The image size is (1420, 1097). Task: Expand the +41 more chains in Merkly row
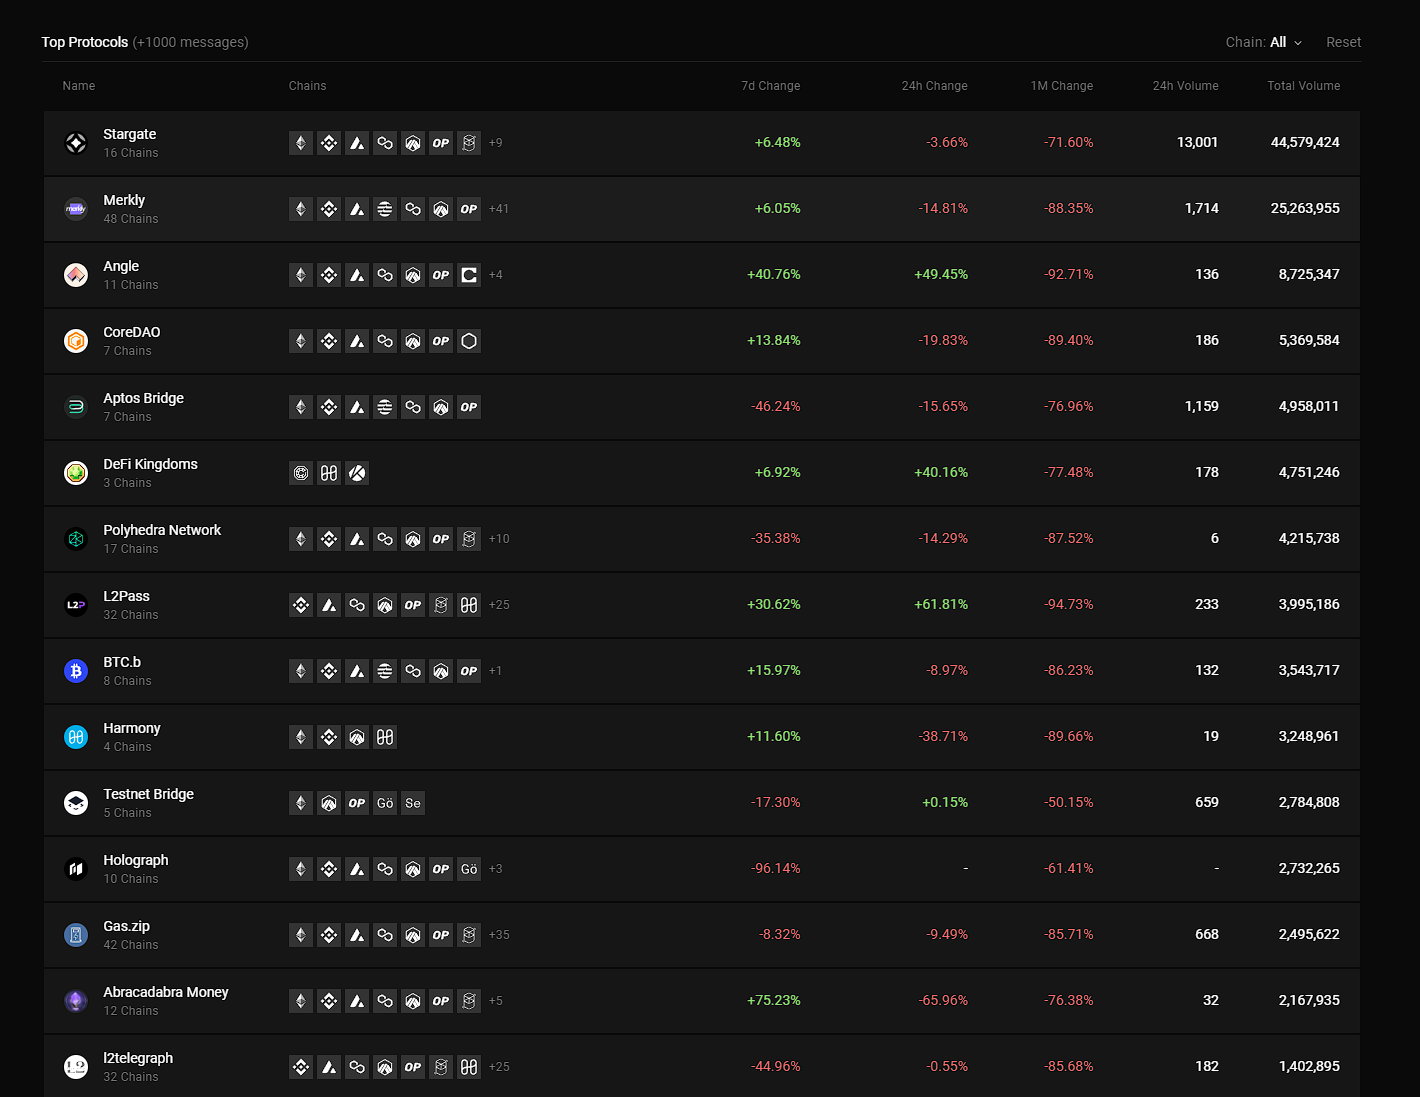pos(499,209)
